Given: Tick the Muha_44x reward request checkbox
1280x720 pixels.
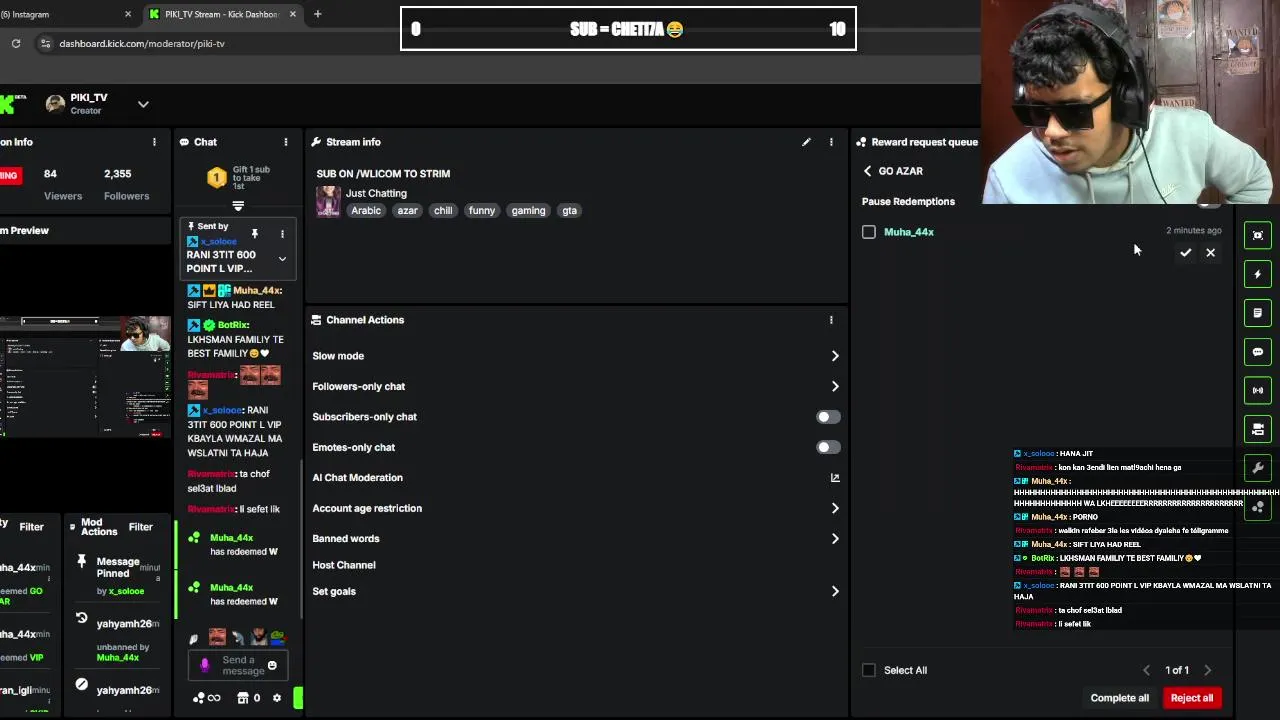Looking at the screenshot, I should tap(869, 232).
